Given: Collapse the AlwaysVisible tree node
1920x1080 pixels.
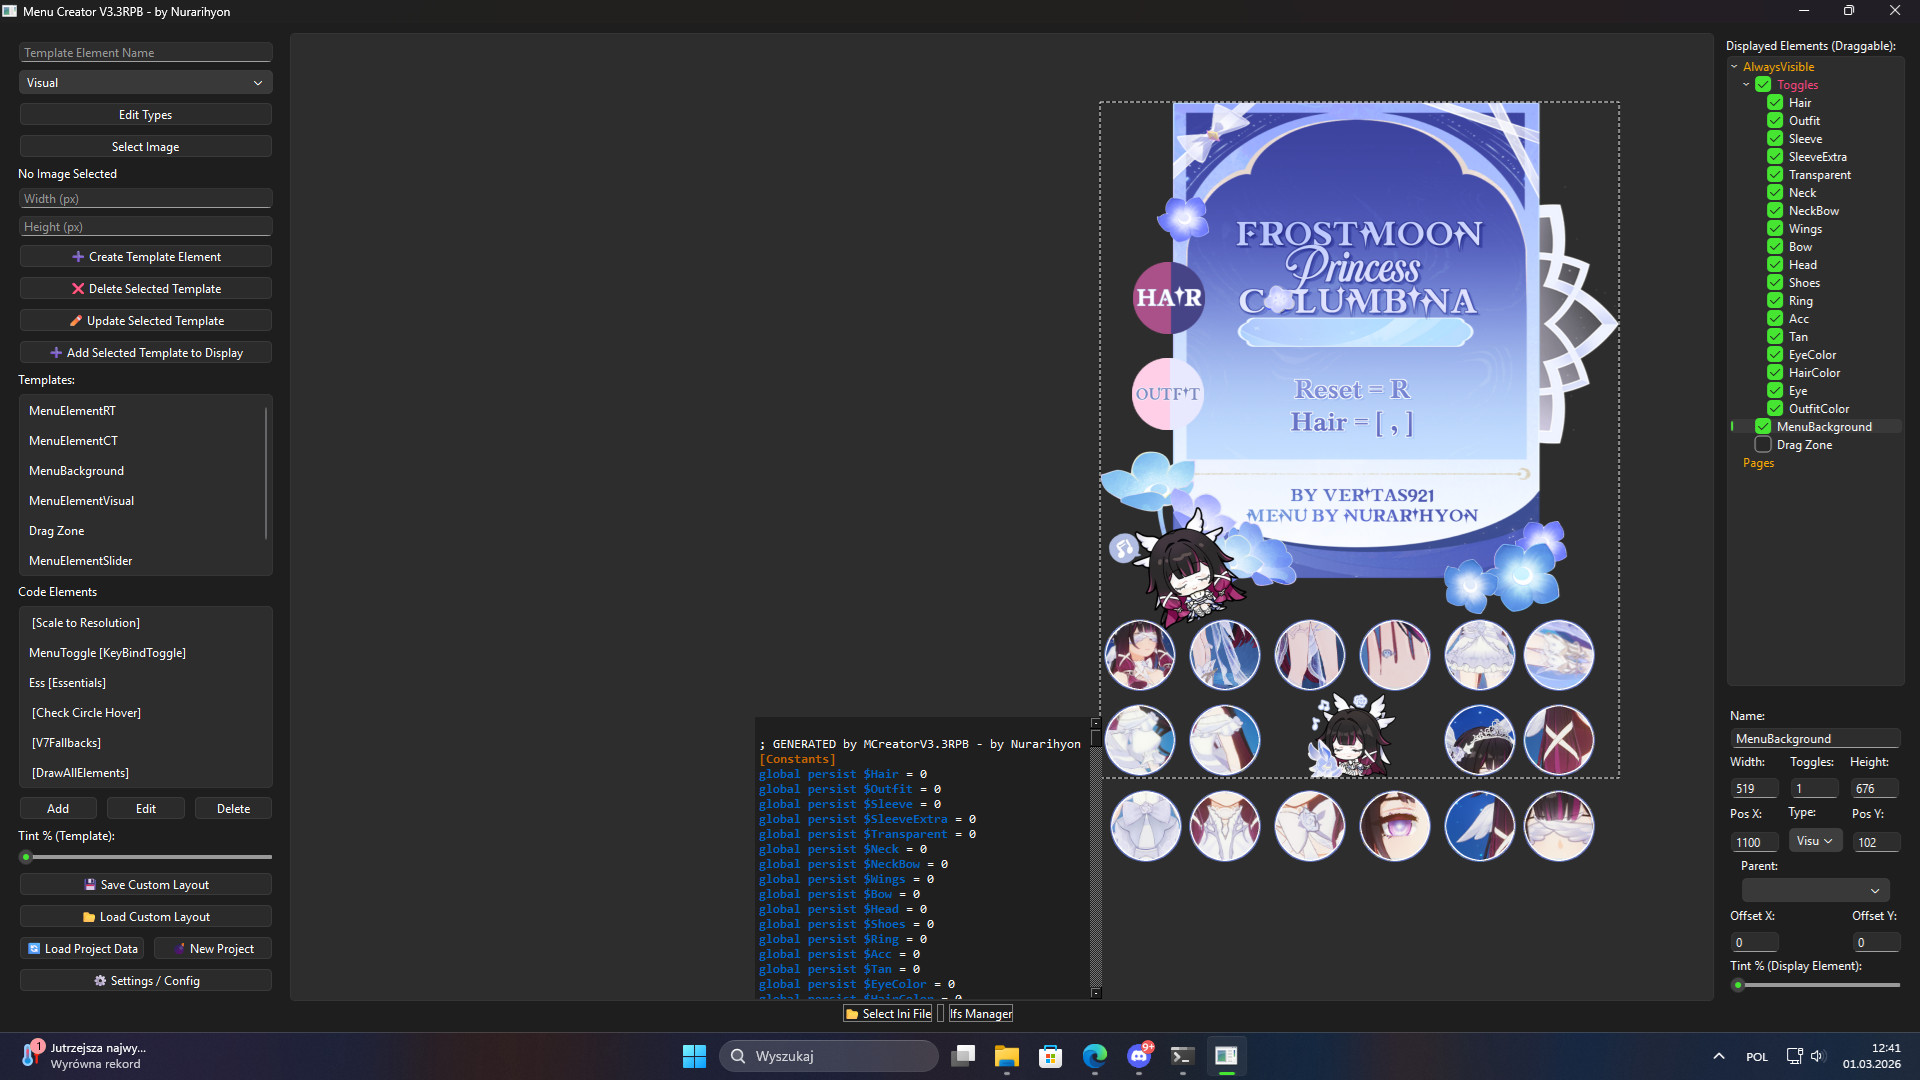Looking at the screenshot, I should (1734, 67).
